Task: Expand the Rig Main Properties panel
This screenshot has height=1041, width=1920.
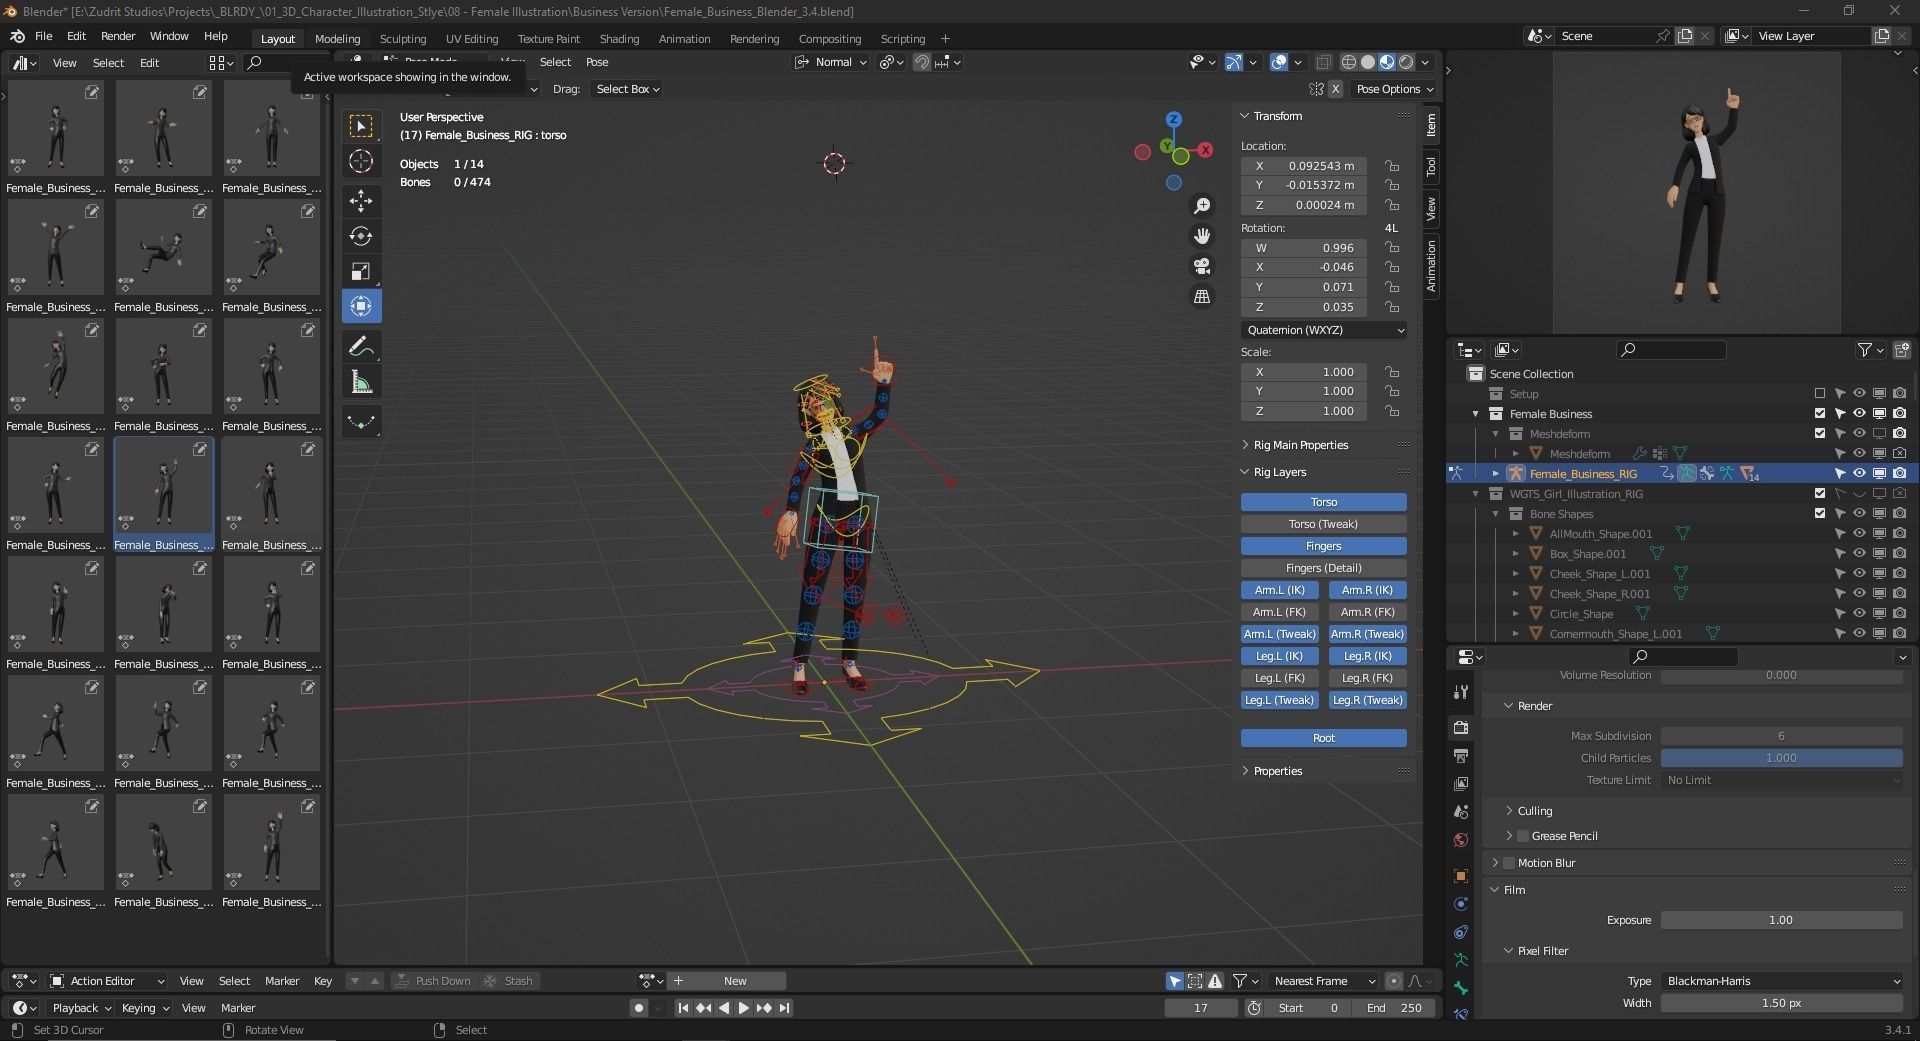Action: (x=1300, y=445)
